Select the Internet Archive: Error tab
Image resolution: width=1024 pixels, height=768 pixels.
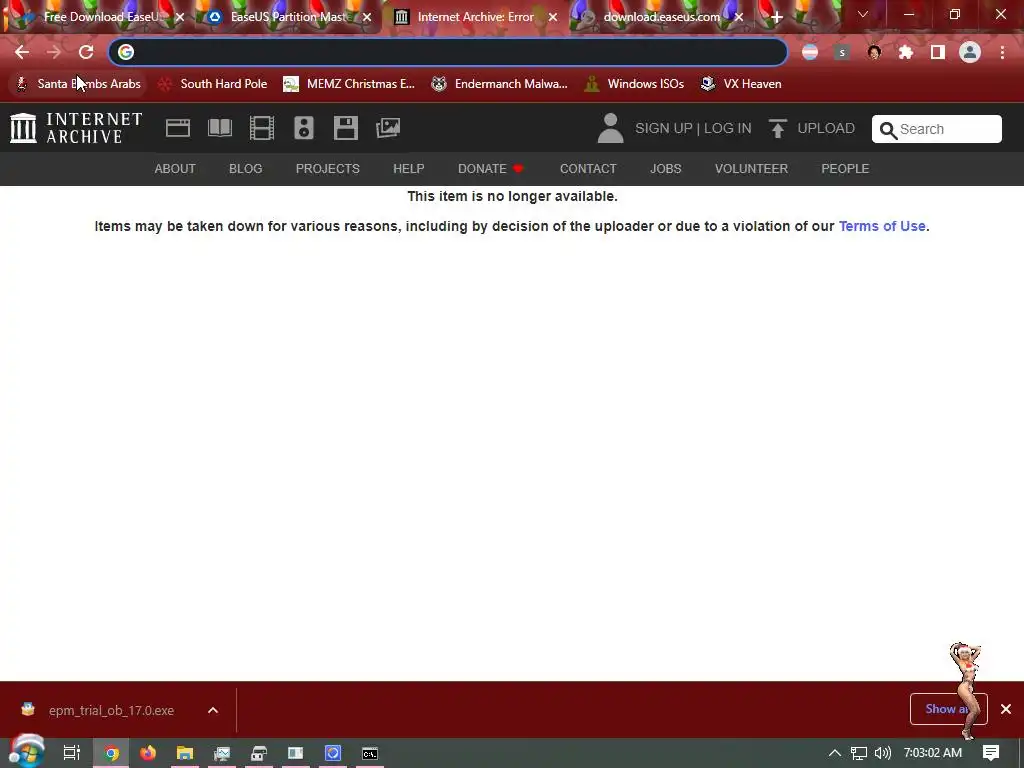pos(475,17)
